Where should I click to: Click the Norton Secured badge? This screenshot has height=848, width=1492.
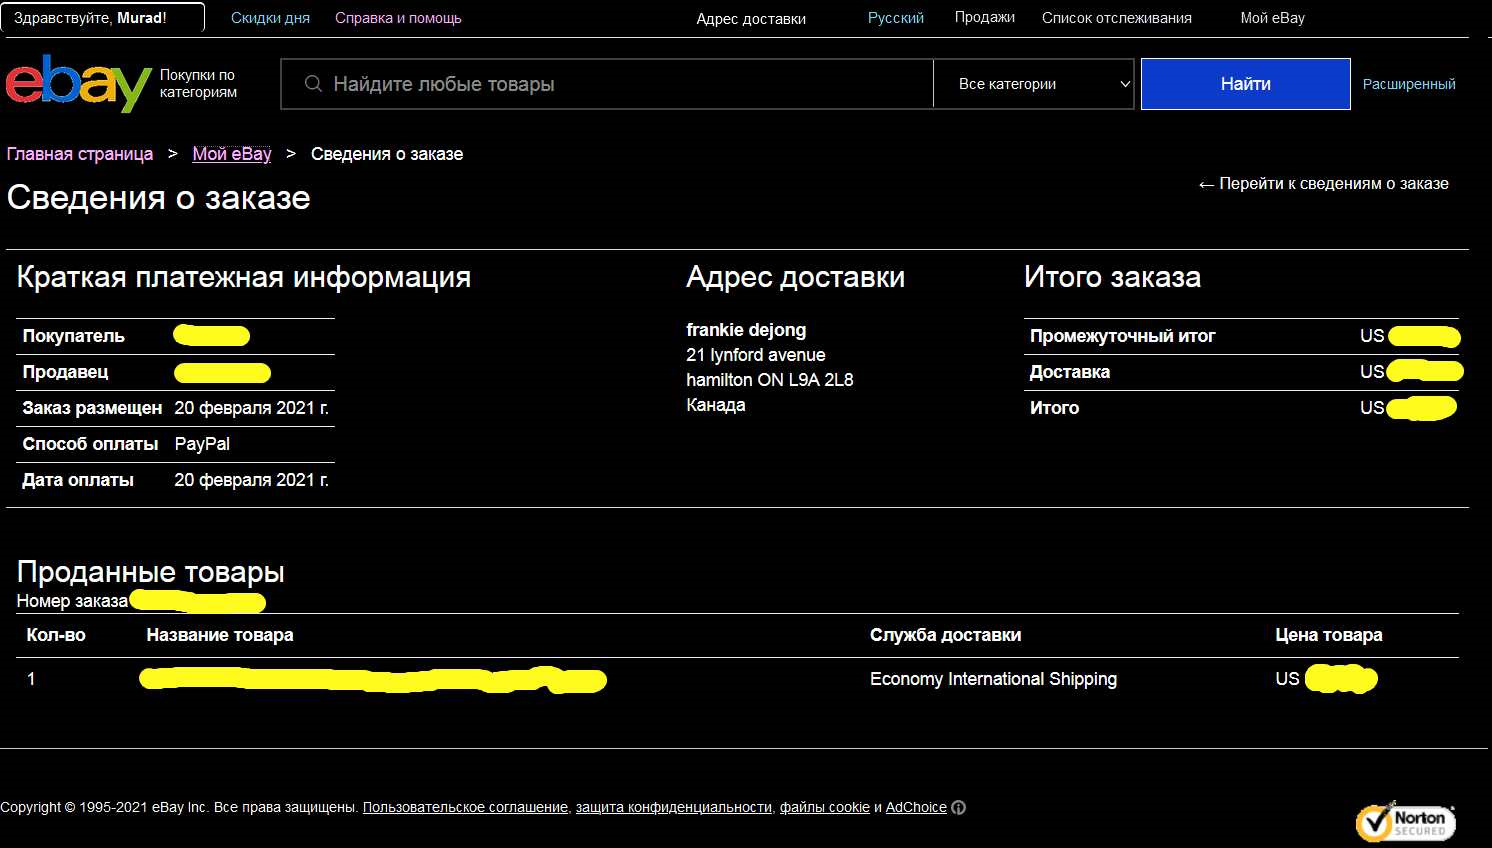1405,822
